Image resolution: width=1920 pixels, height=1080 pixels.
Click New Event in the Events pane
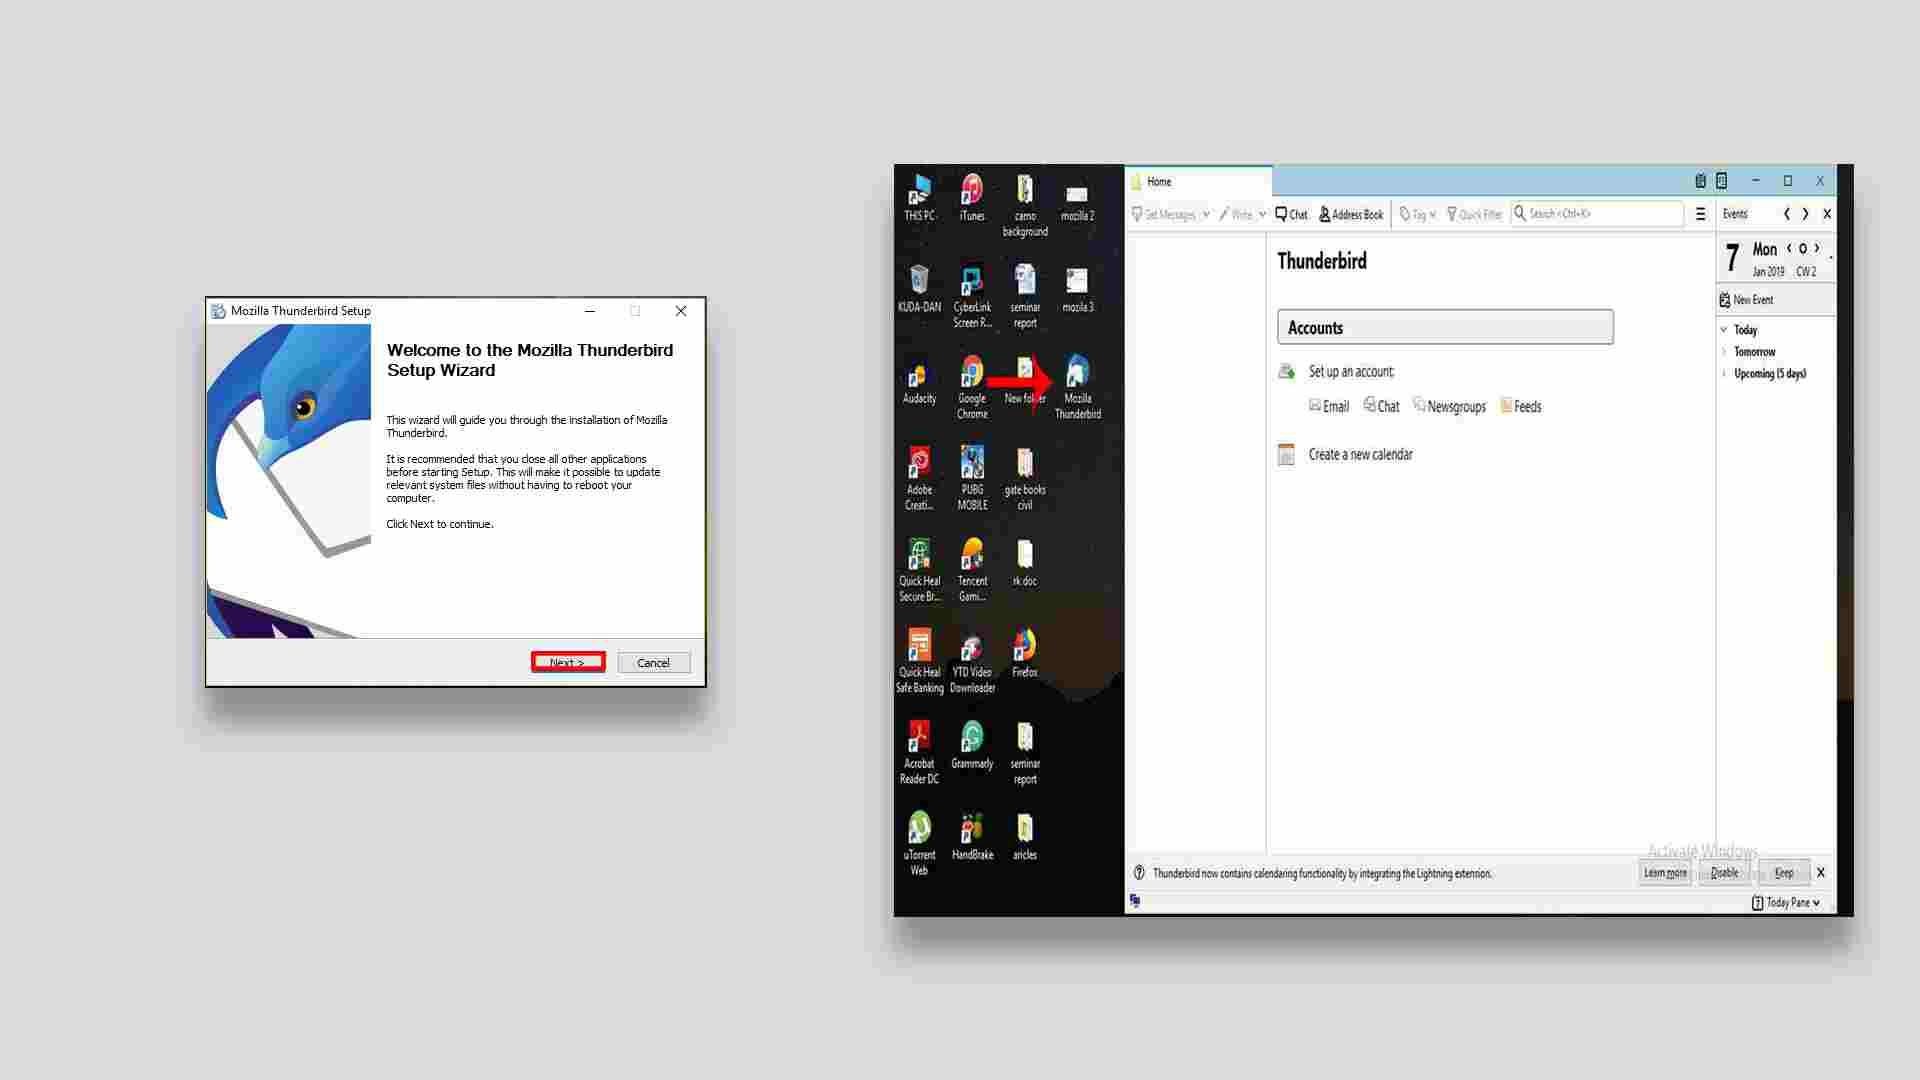[1746, 300]
